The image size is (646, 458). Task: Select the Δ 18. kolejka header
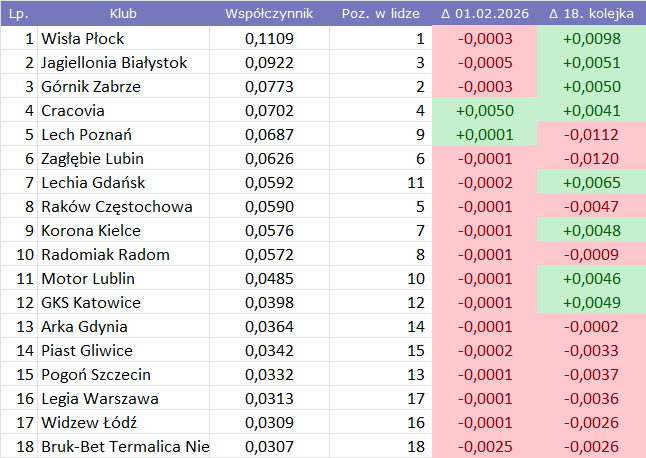coord(591,14)
